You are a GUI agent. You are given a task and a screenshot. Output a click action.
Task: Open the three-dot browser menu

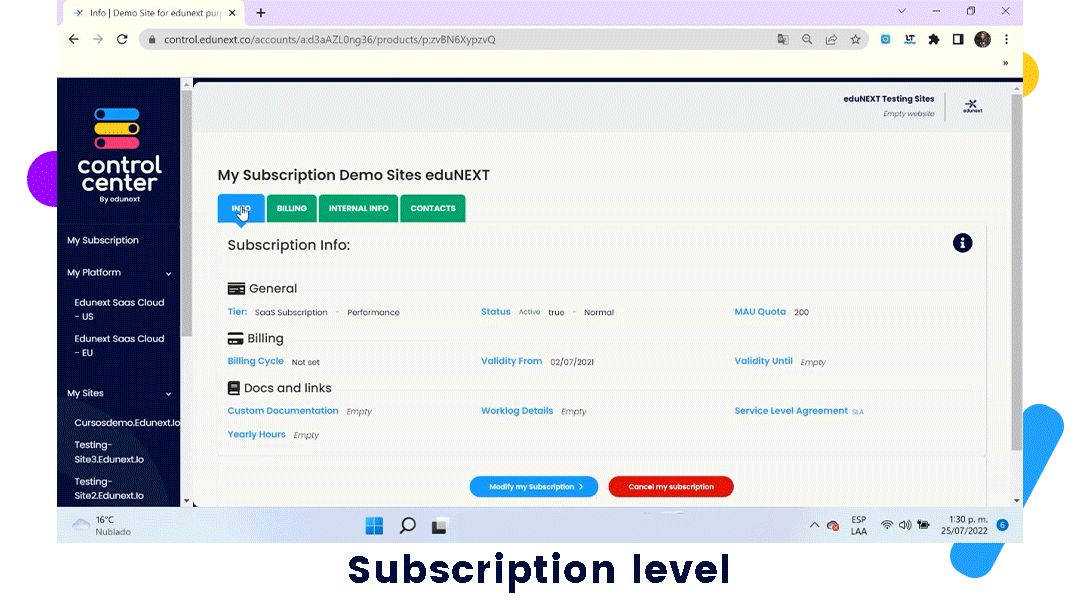[1006, 39]
